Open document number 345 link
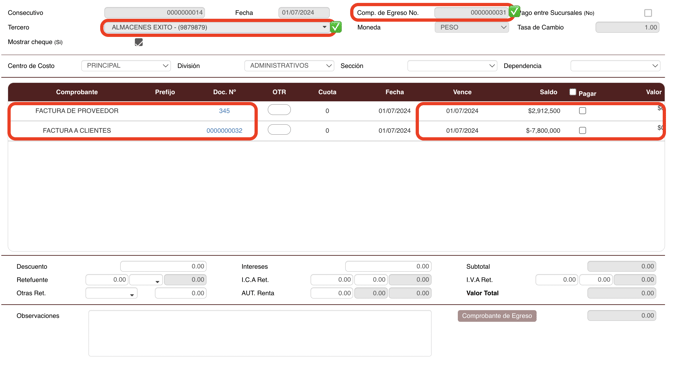Screen dimensions: 688x382 (x=224, y=111)
